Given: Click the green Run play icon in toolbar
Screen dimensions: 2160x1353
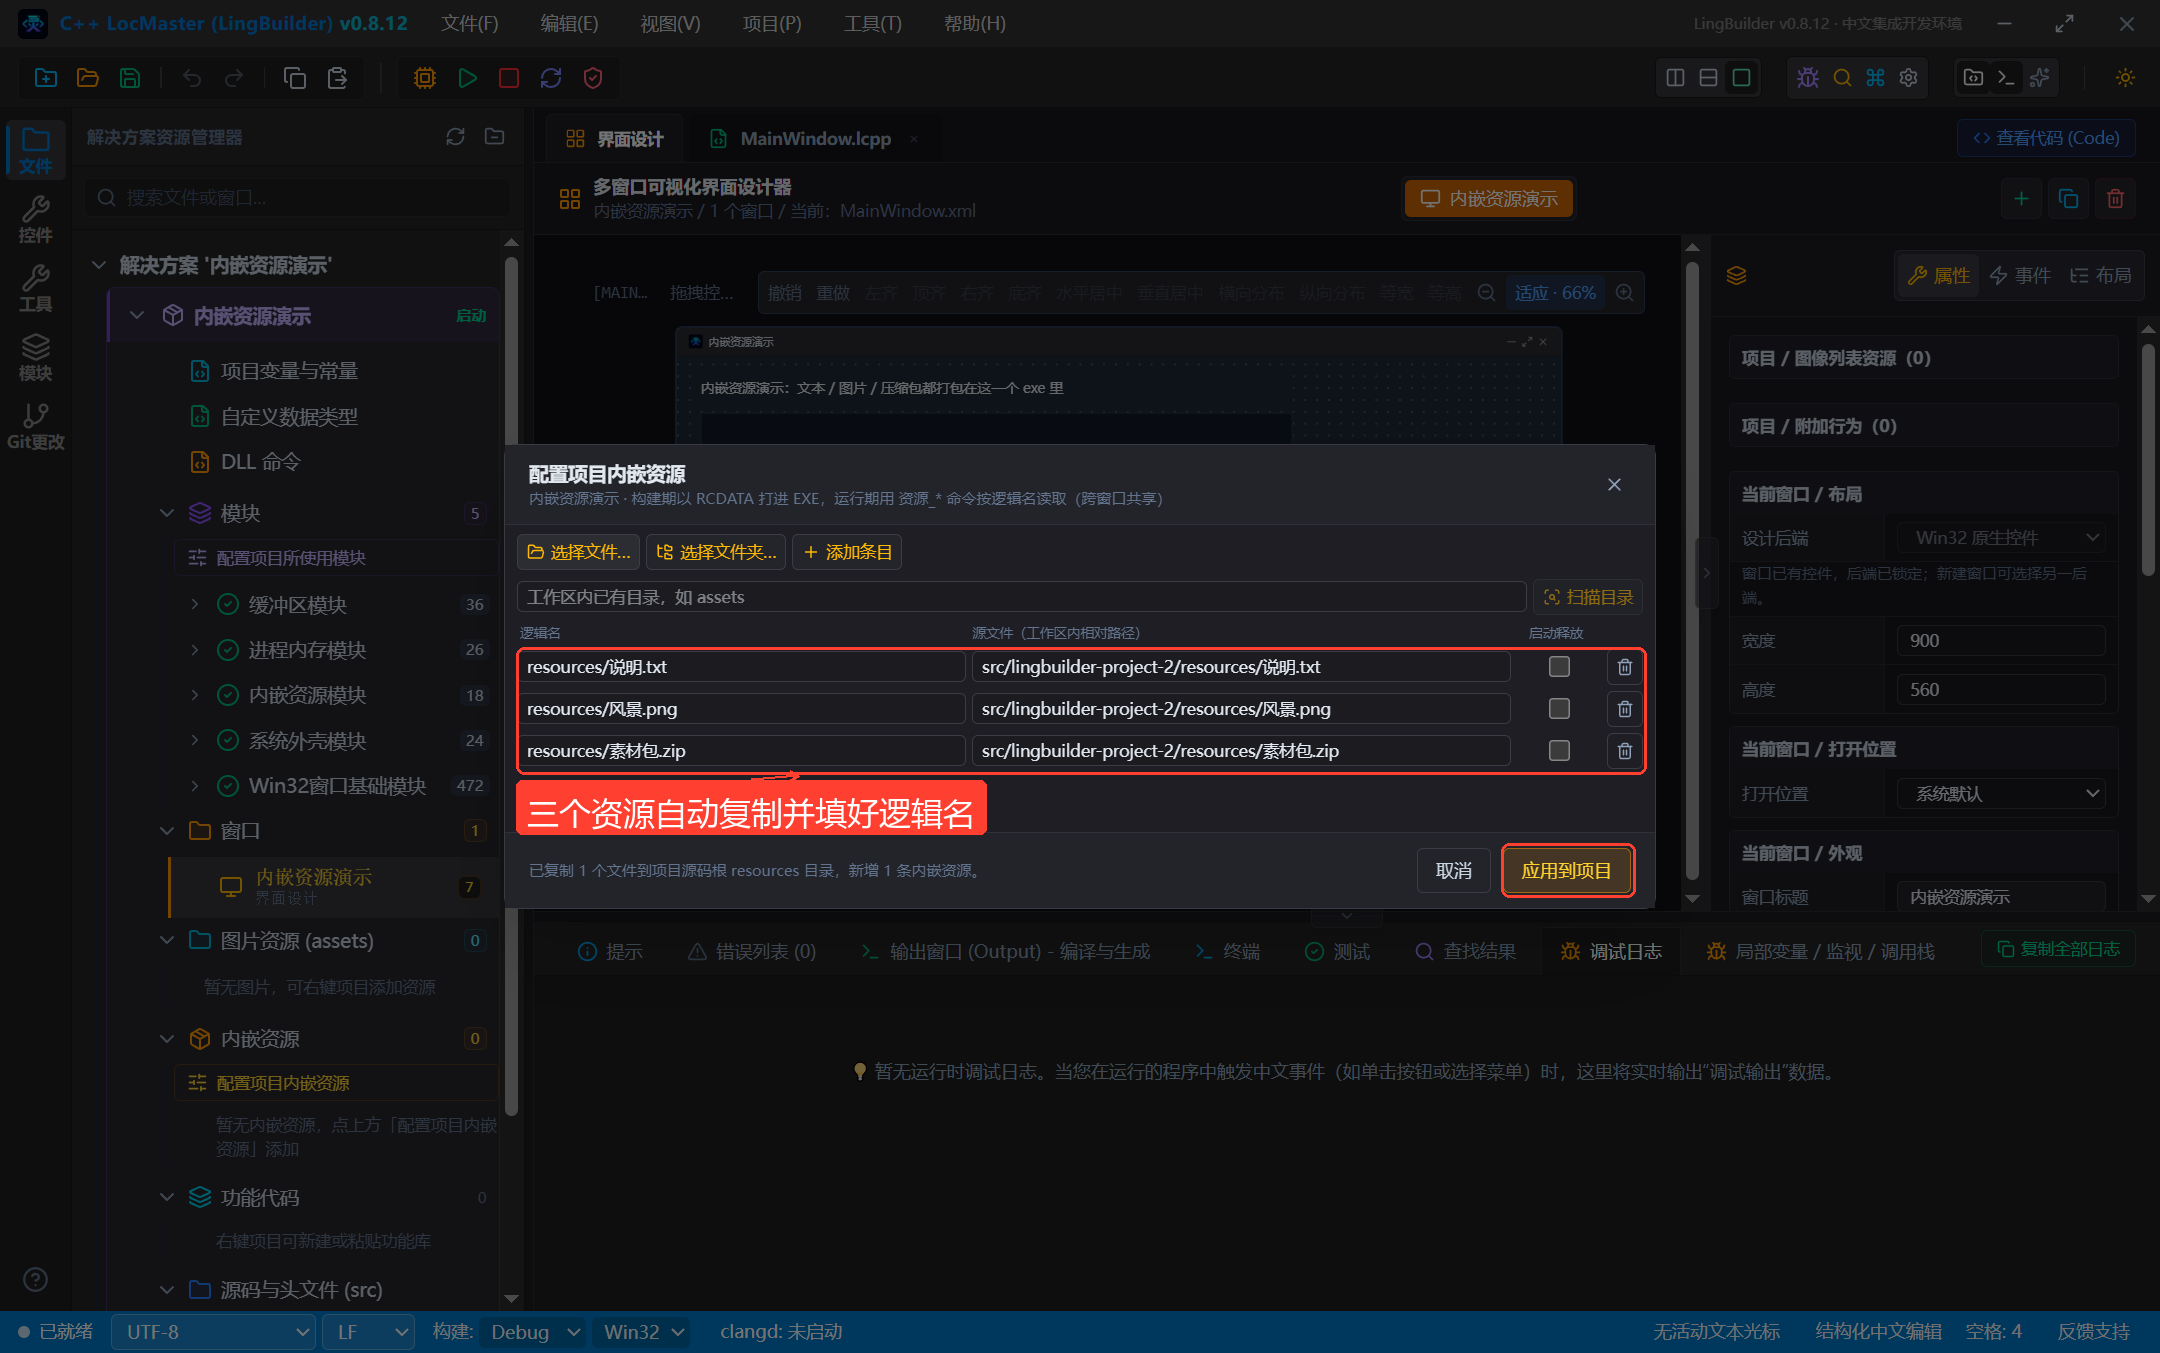Looking at the screenshot, I should click(x=467, y=78).
